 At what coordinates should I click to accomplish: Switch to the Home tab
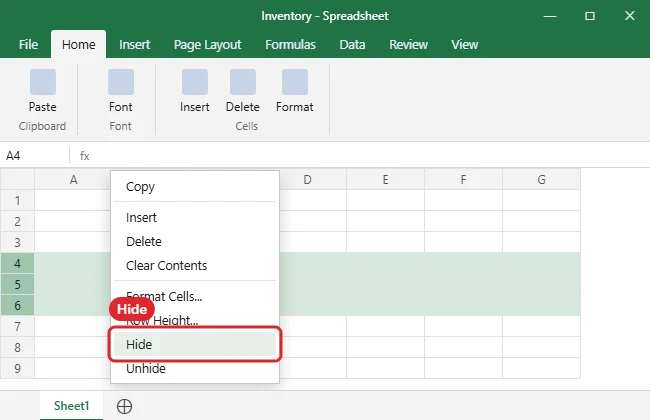pos(78,44)
